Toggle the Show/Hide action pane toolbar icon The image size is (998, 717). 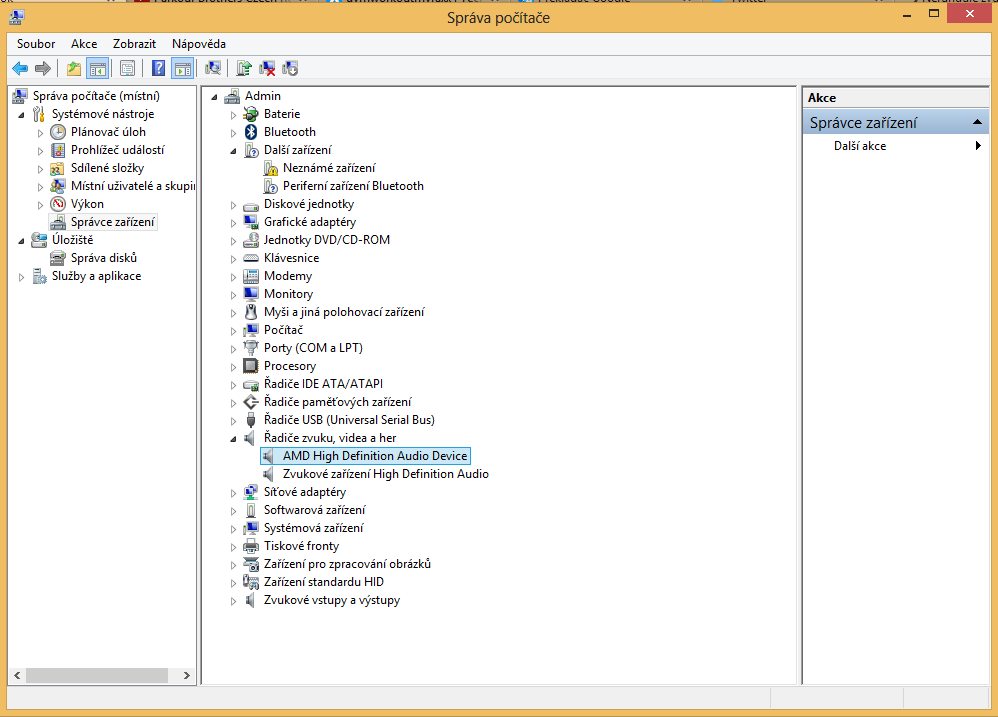coord(182,68)
